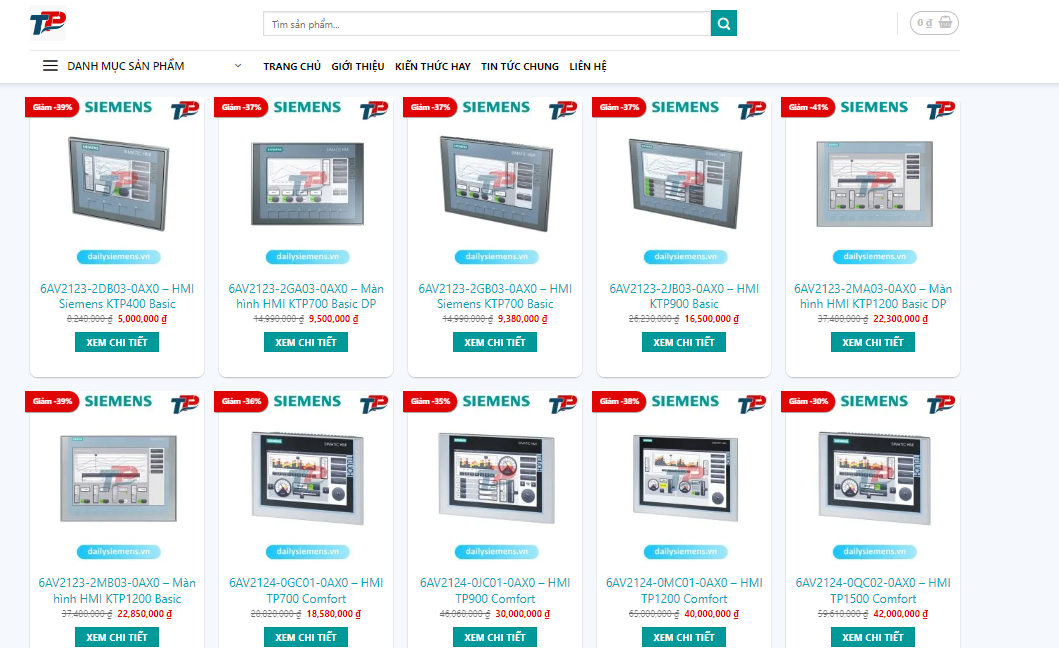Click Xem chi tiết for KTP700 Basic DP
This screenshot has width=1059, height=648.
coord(306,343)
